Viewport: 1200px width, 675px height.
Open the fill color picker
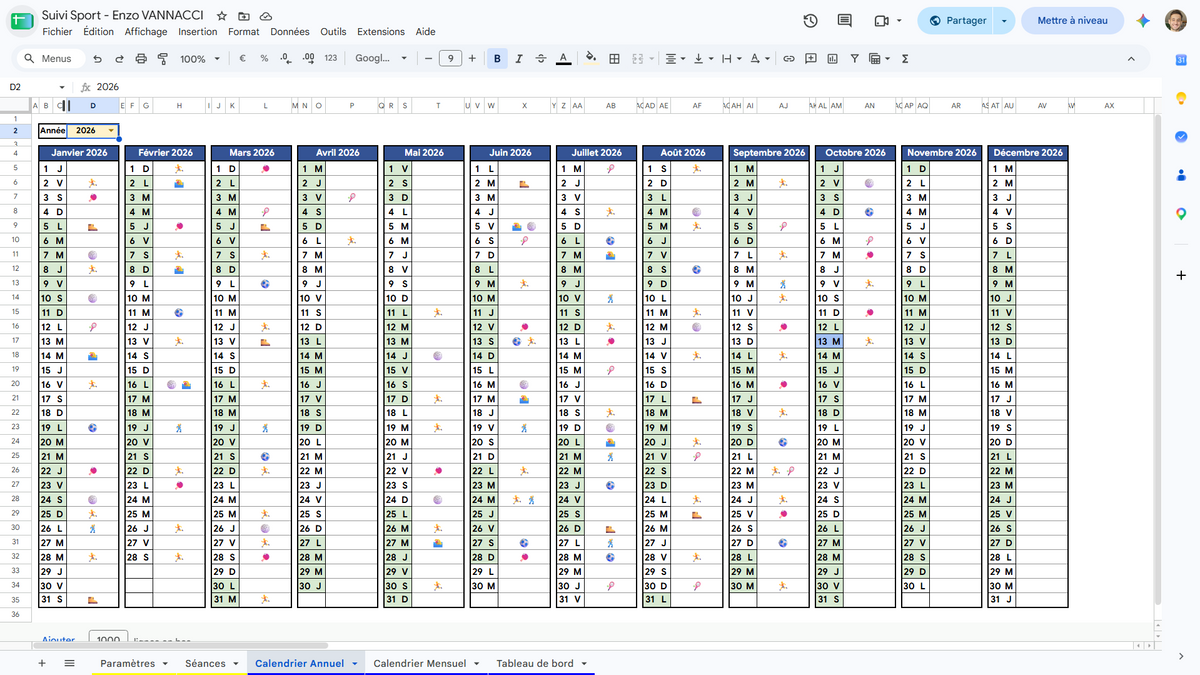click(x=590, y=59)
